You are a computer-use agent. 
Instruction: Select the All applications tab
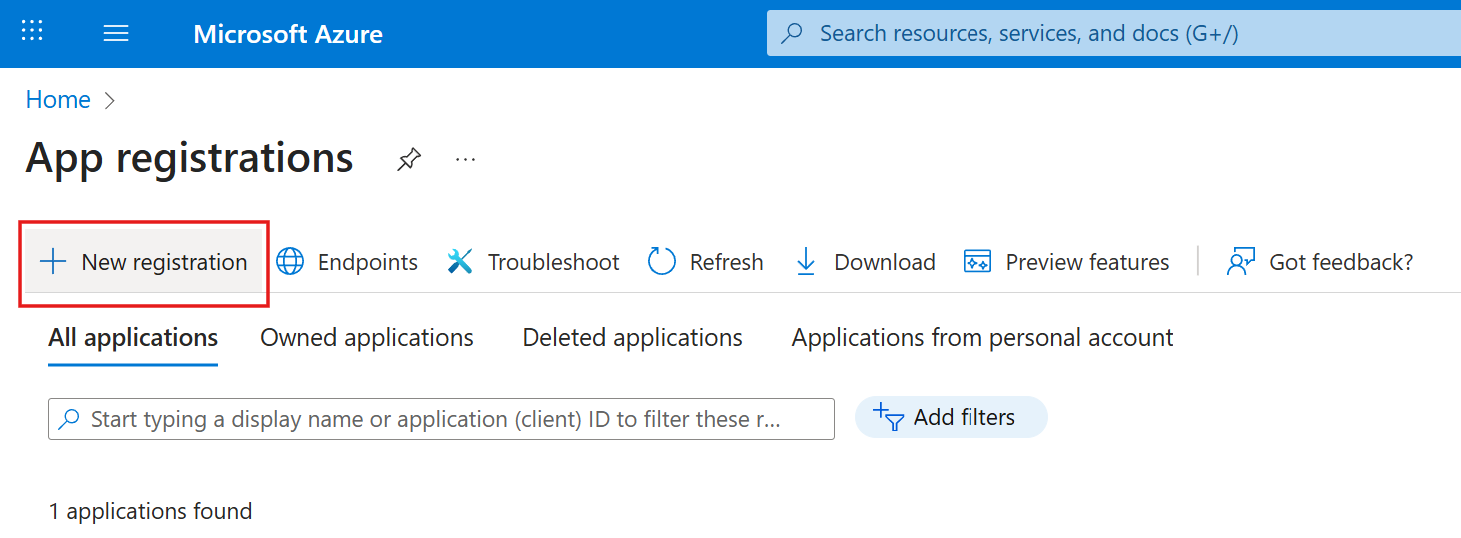coord(133,338)
